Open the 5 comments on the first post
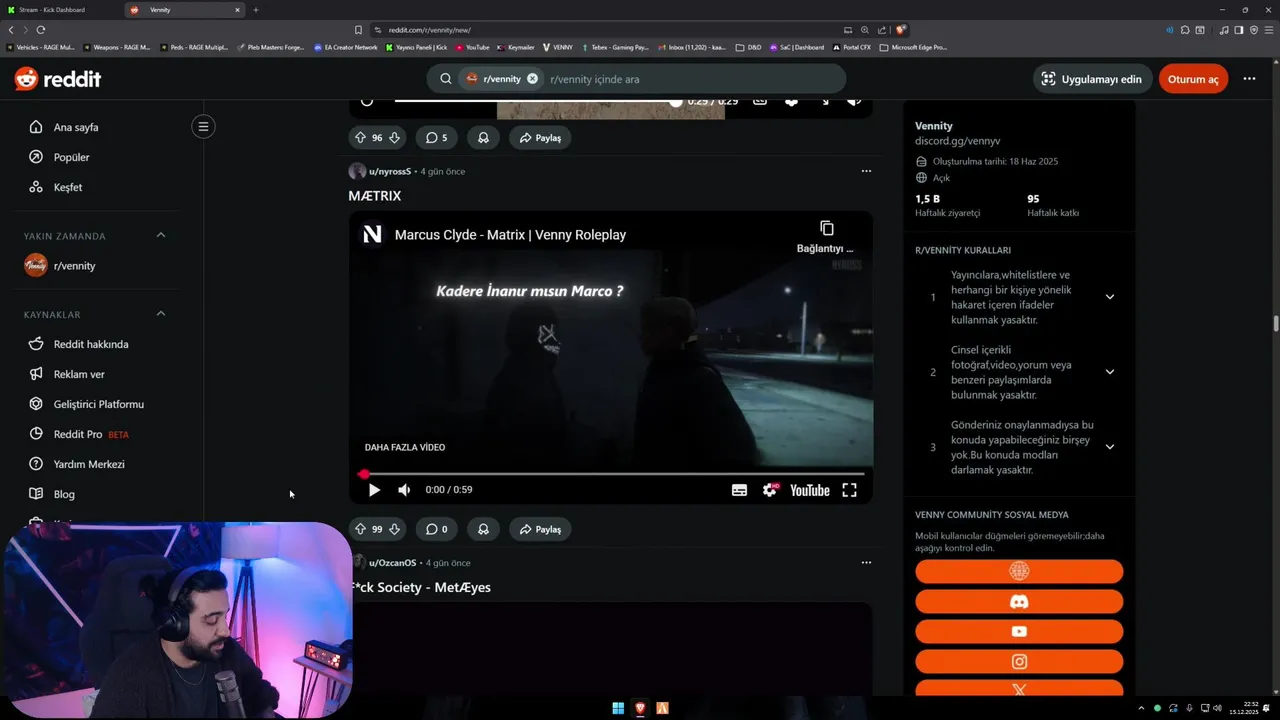The image size is (1280, 720). [x=436, y=137]
